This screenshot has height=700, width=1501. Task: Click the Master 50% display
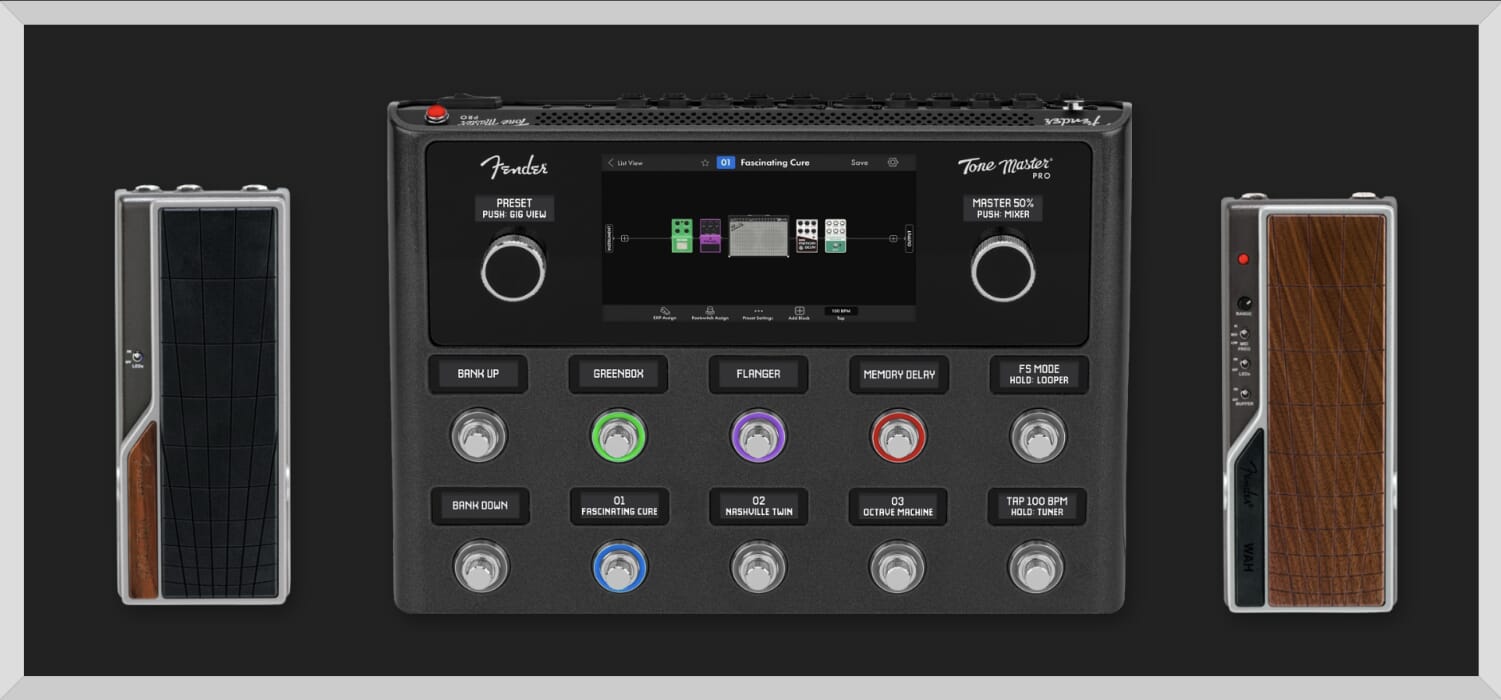[x=1003, y=208]
